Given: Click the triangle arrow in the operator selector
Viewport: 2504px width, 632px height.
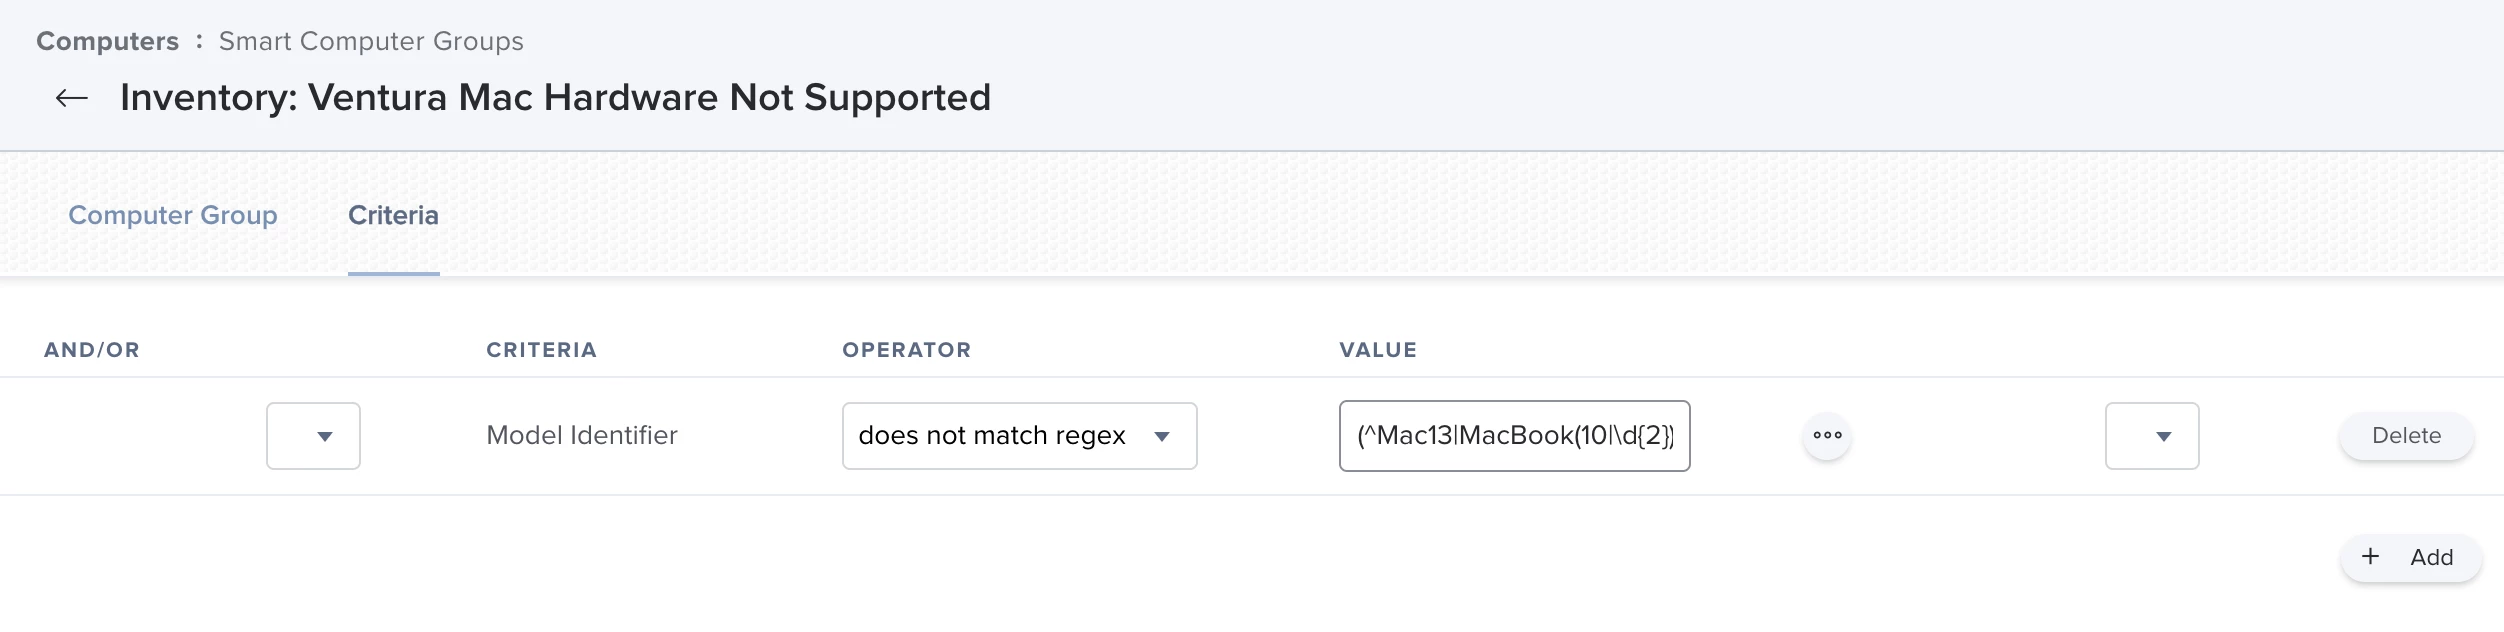Looking at the screenshot, I should click(x=1162, y=437).
